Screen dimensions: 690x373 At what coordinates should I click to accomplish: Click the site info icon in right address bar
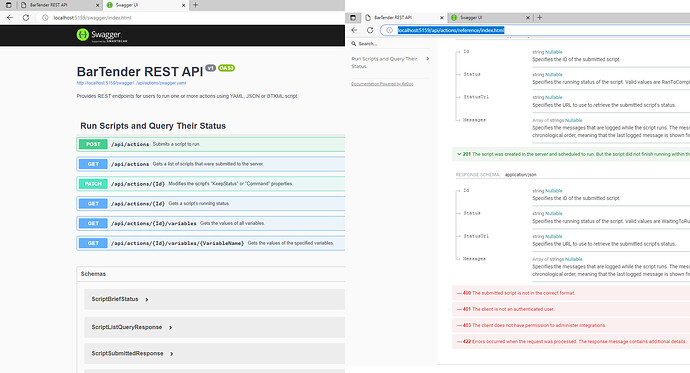point(389,30)
